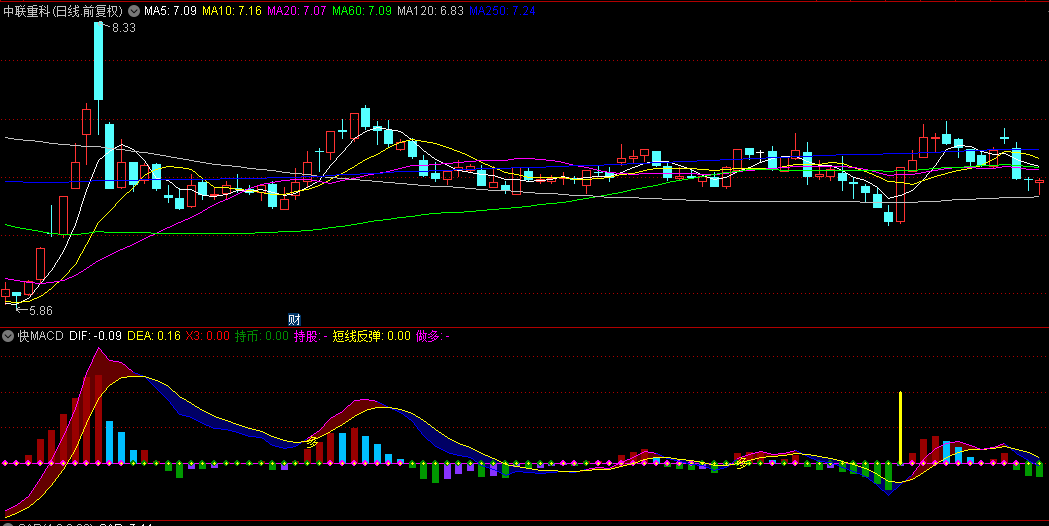Select the MA60: 7.09 indicator label

pos(362,11)
